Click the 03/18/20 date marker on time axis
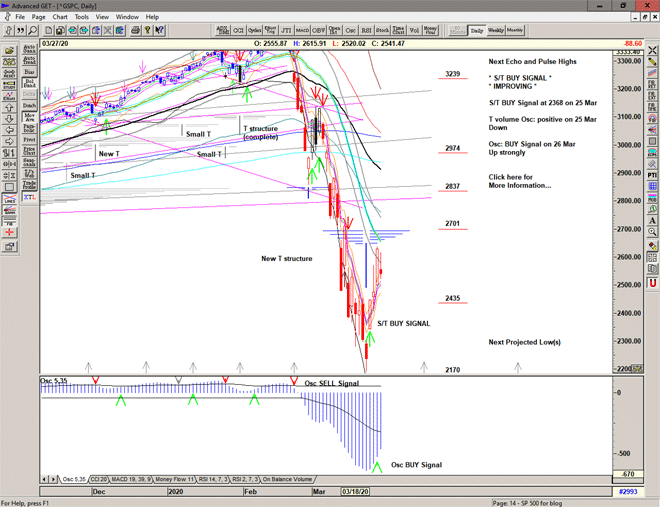 [355, 491]
